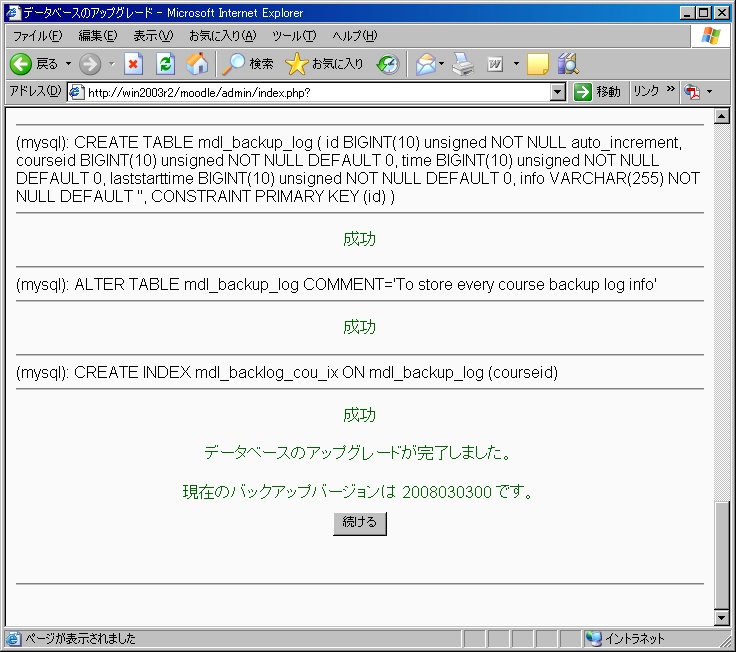The image size is (736, 652).
Task: Stop page loading with red X icon
Action: pos(133,64)
